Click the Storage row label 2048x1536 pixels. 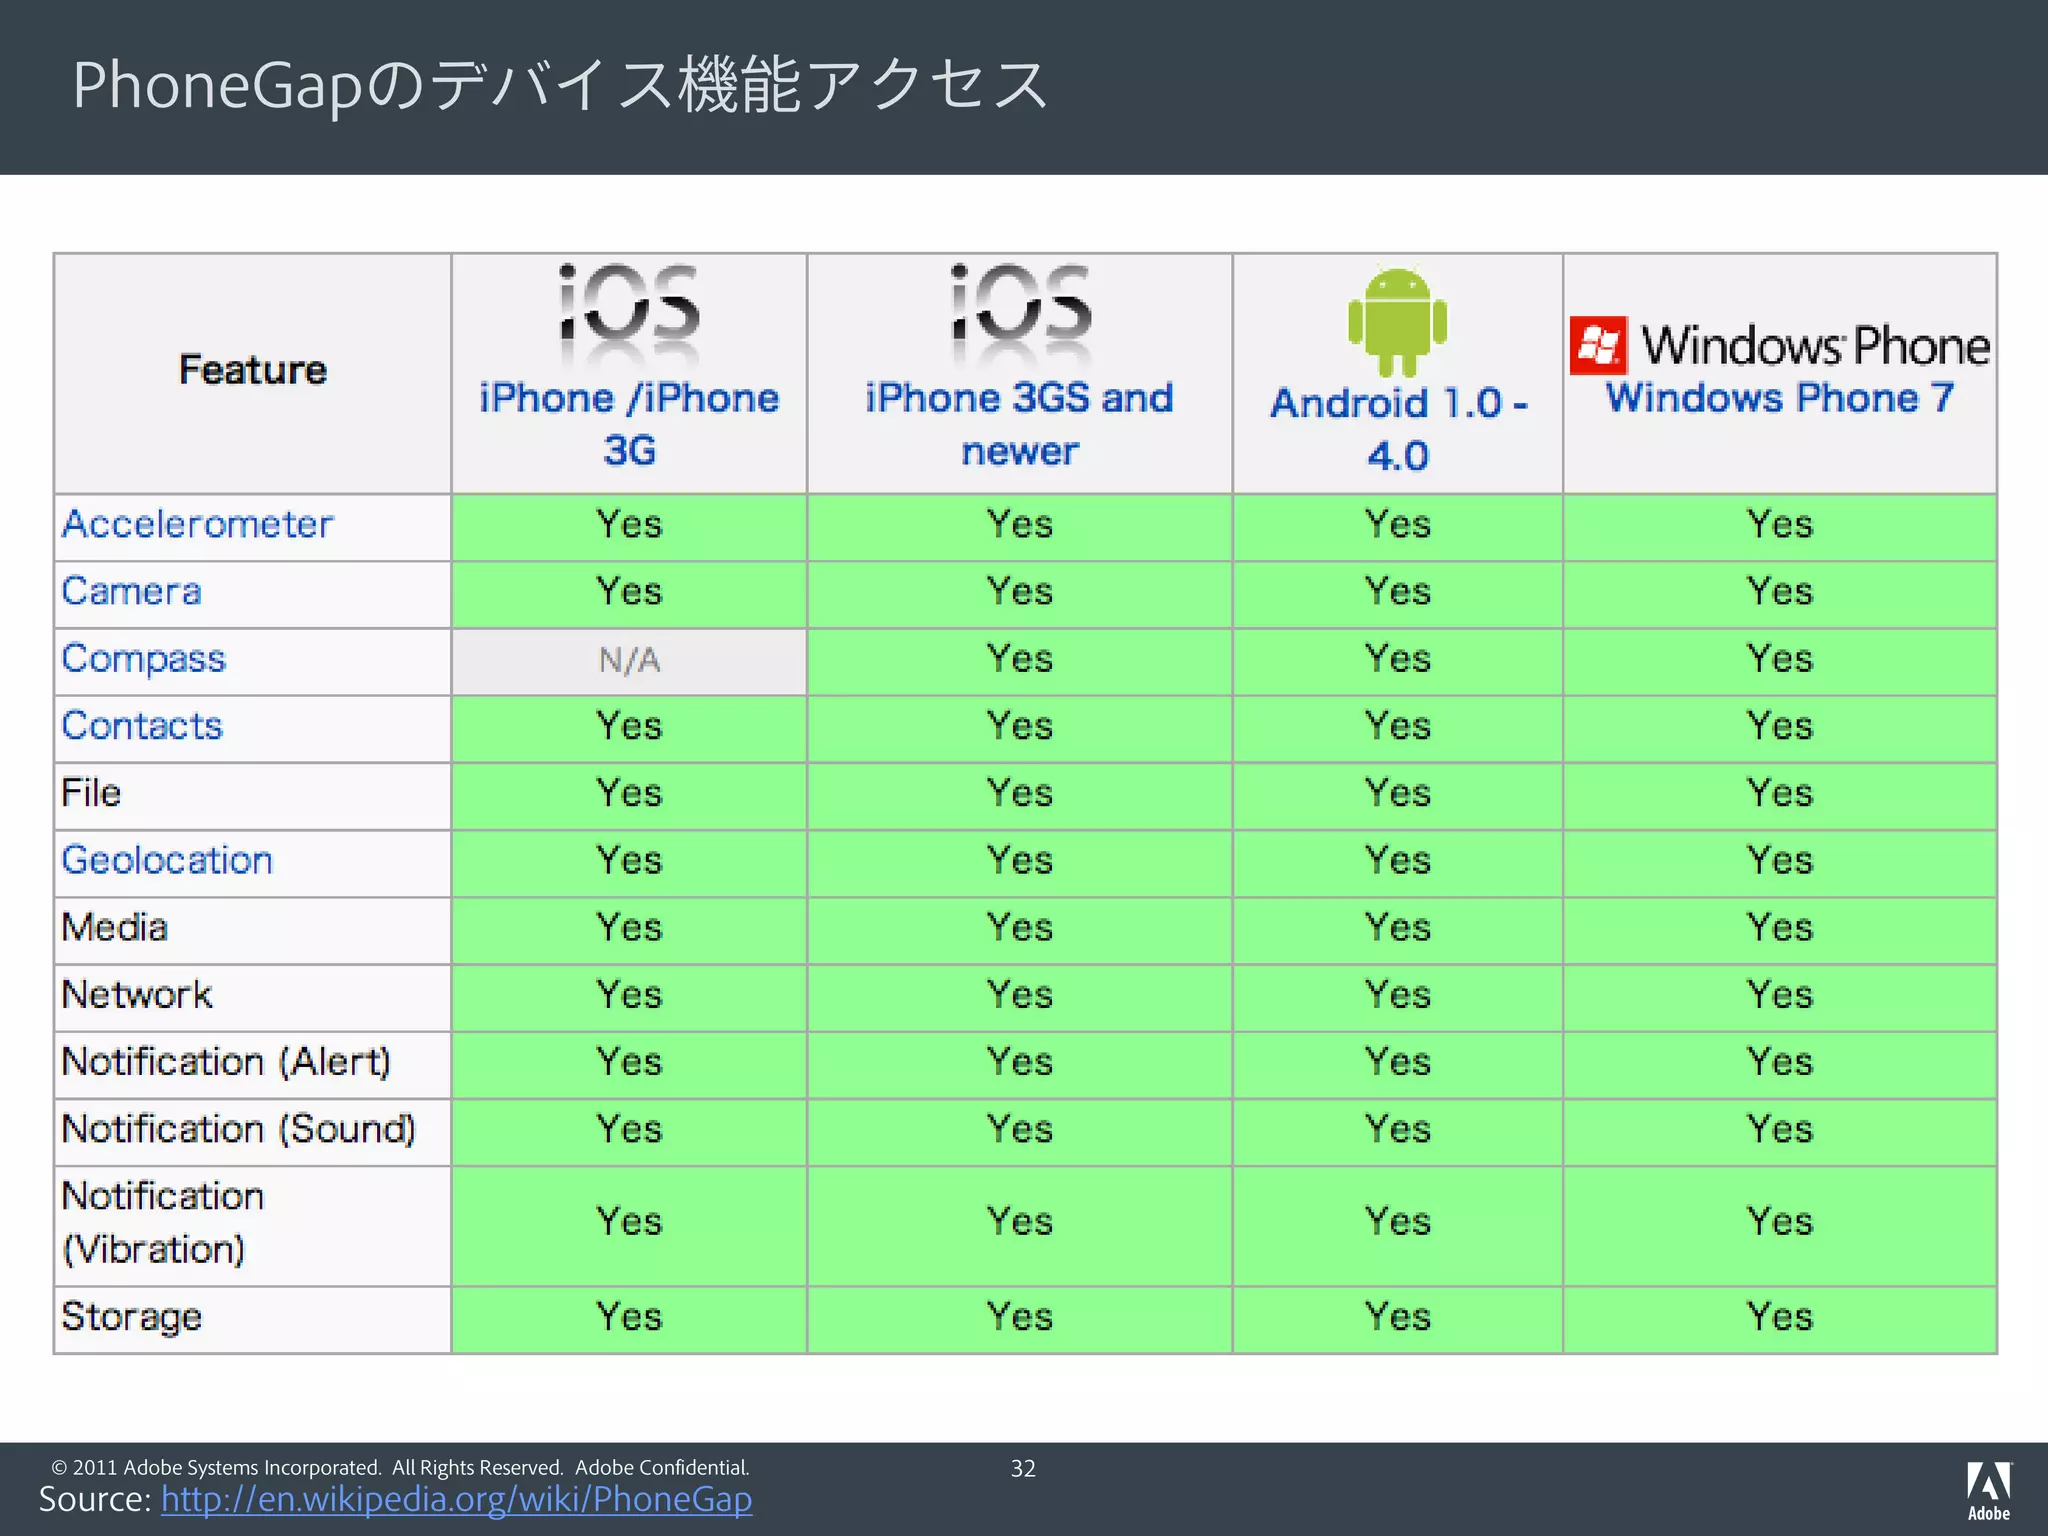131,1318
